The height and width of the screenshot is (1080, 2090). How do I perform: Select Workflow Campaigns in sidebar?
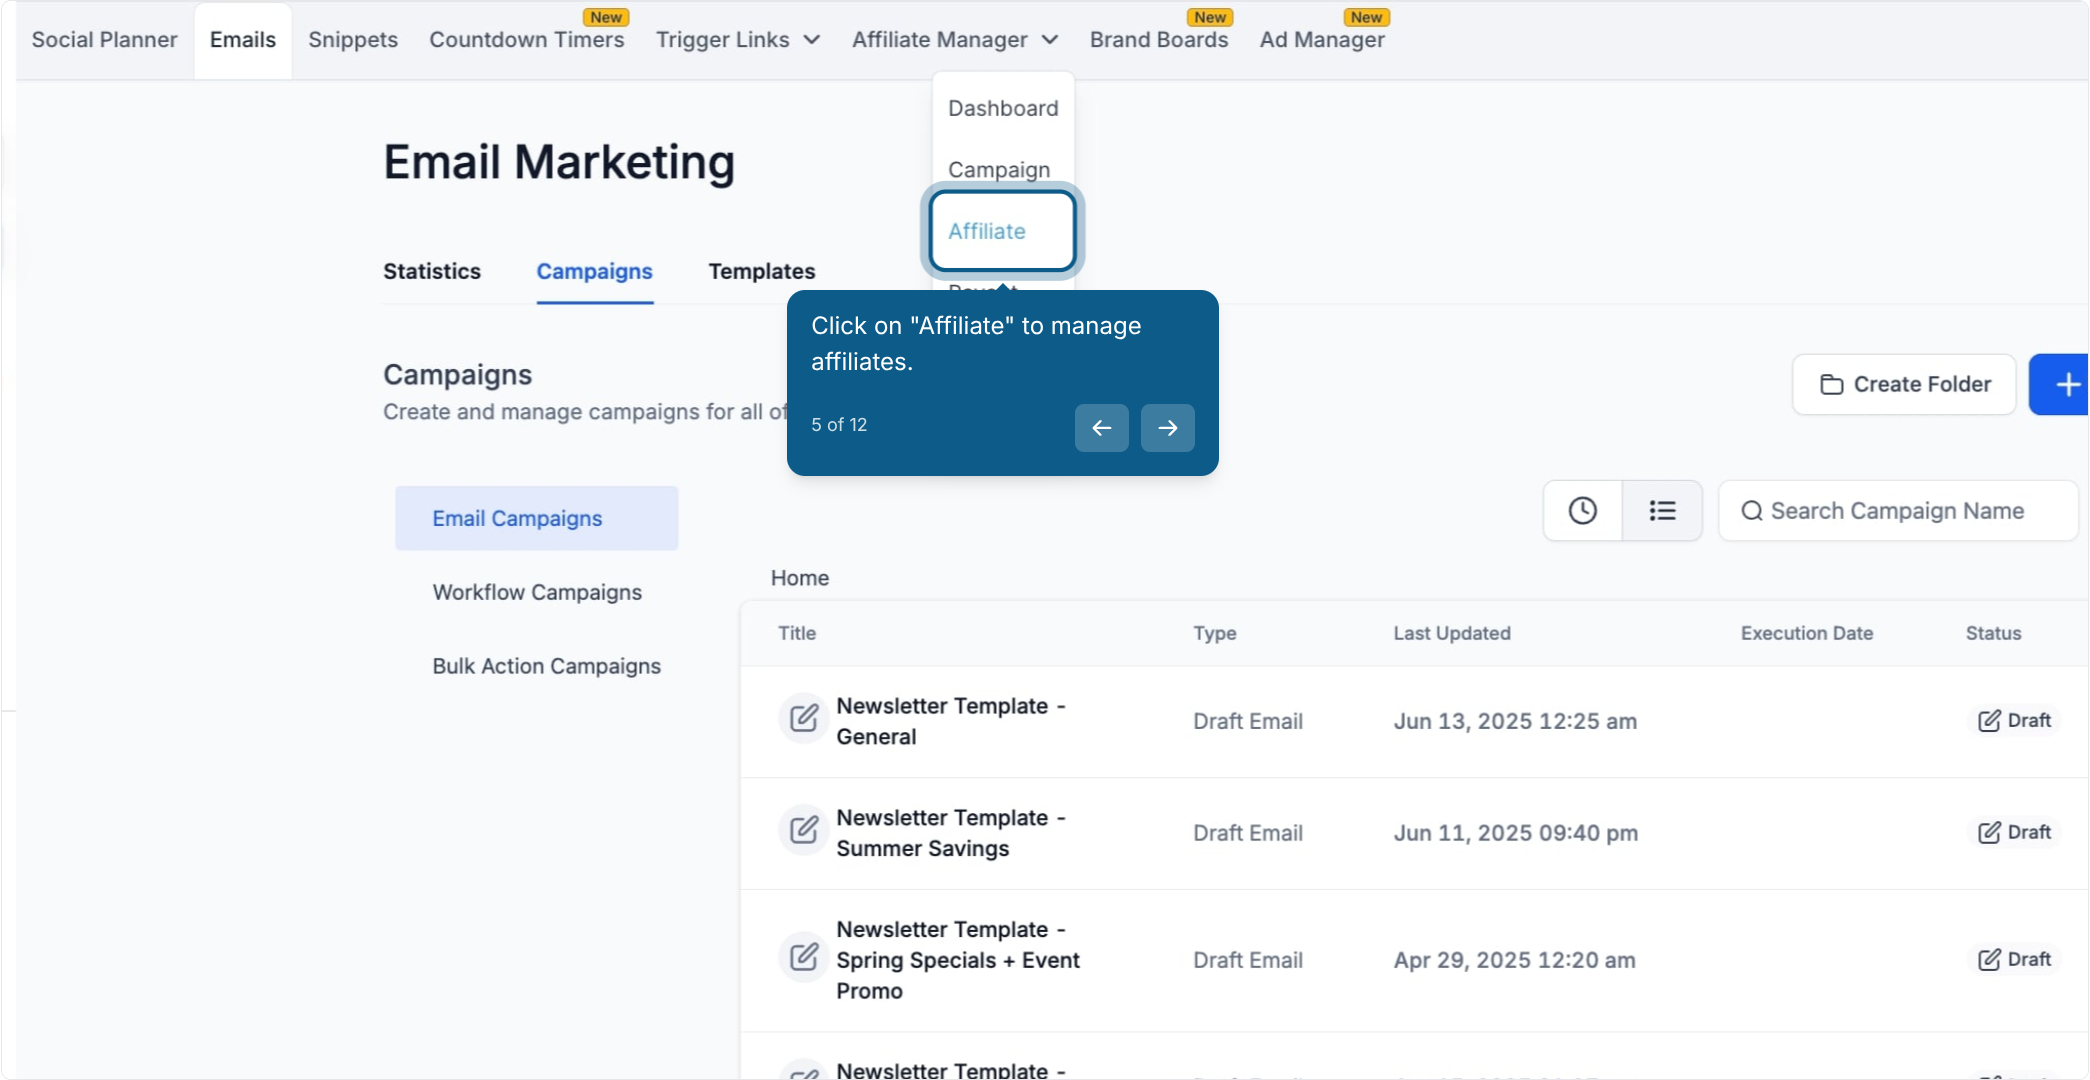click(x=537, y=592)
